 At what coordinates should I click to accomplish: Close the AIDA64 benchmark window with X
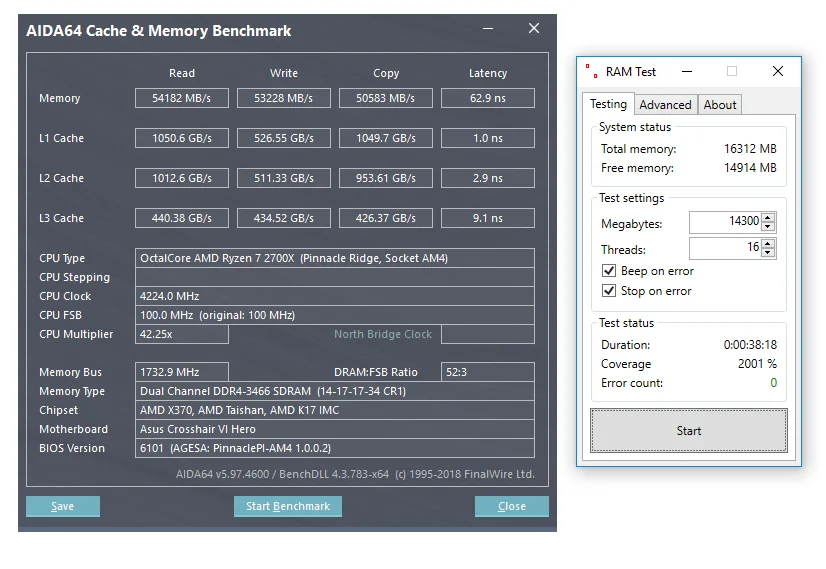click(534, 28)
